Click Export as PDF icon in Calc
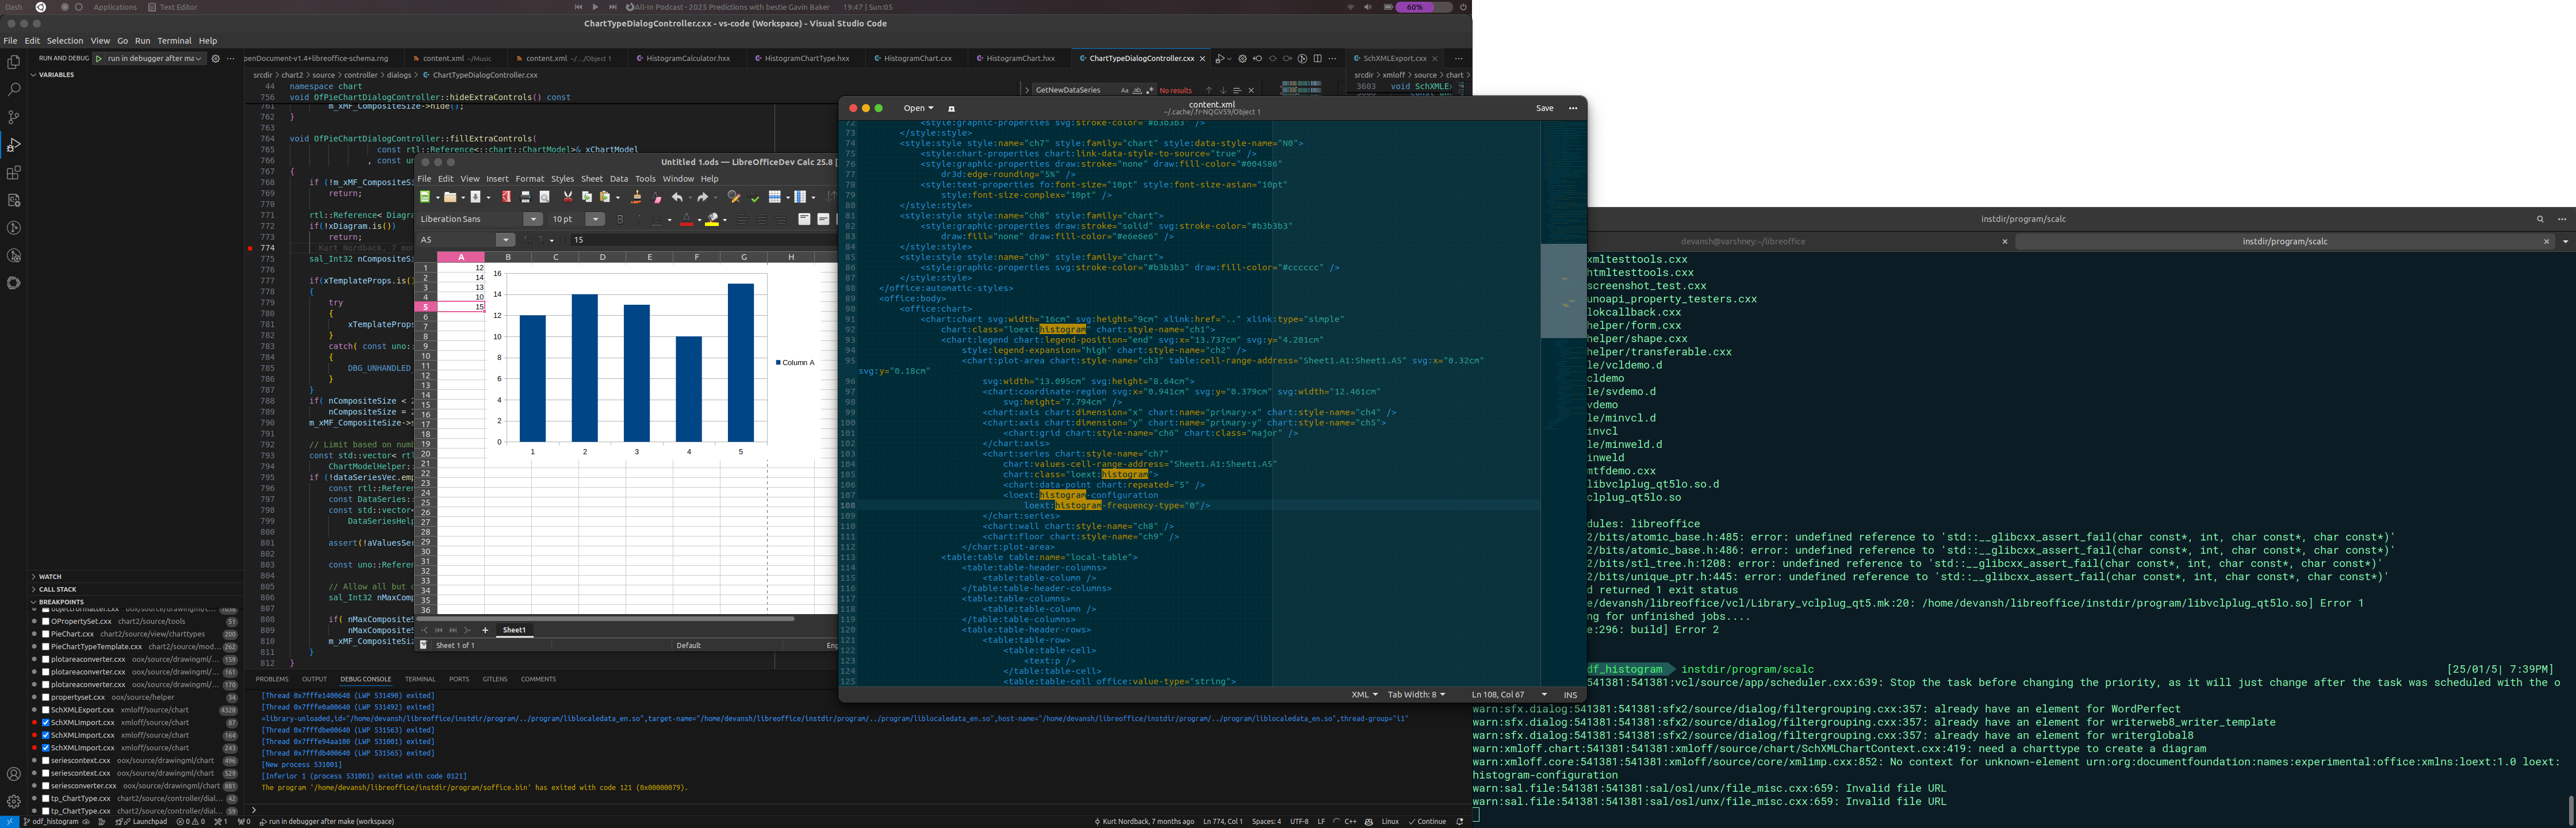Viewport: 2576px width, 828px height. [x=507, y=197]
